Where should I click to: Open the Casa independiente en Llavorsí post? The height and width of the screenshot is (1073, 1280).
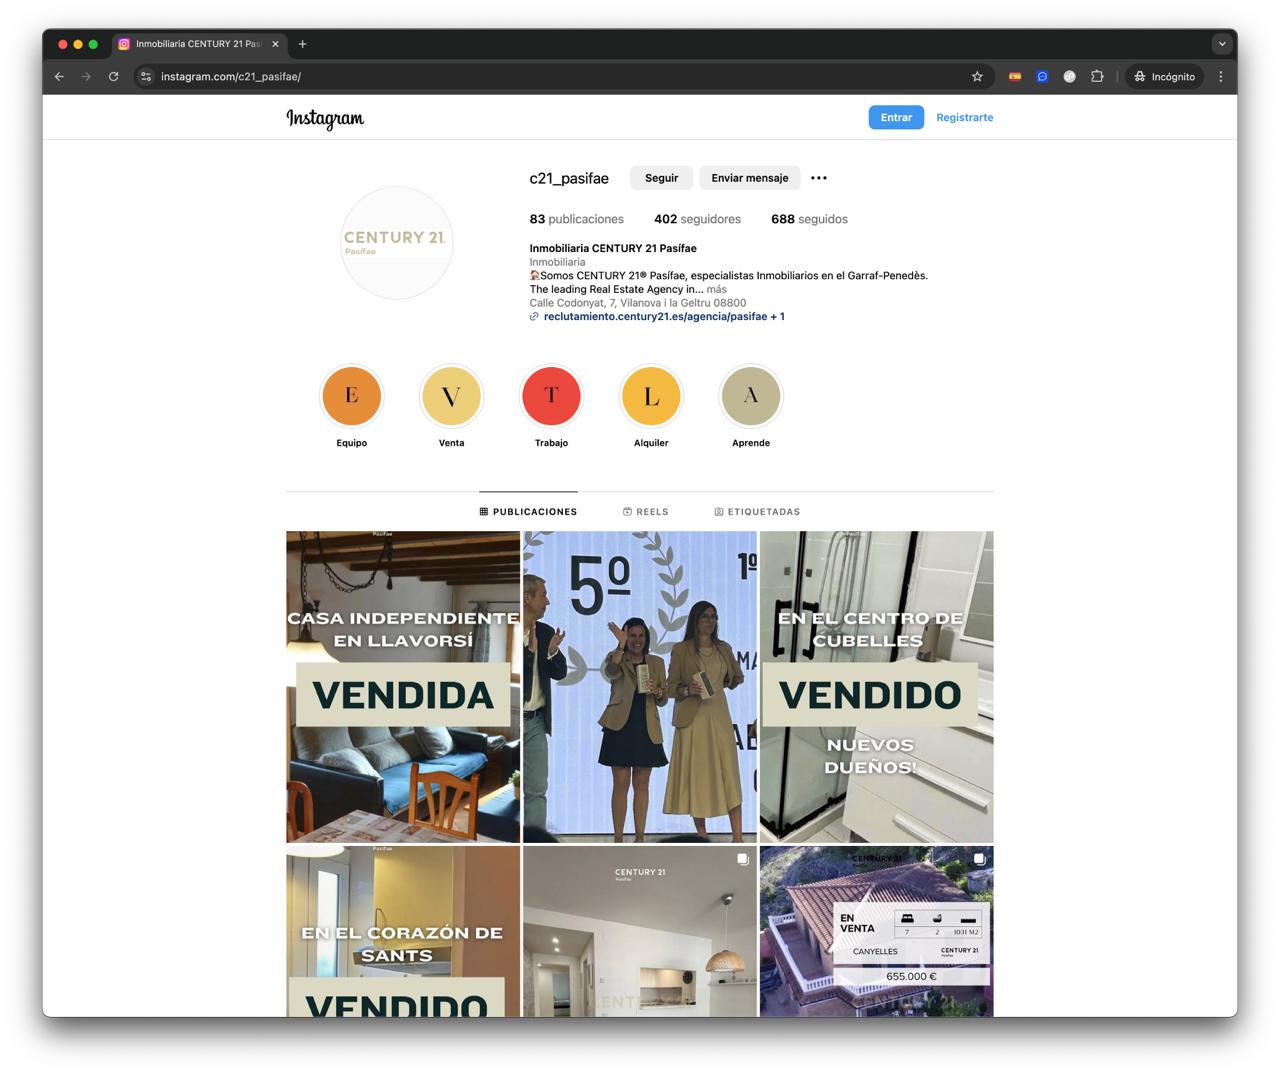(403, 687)
